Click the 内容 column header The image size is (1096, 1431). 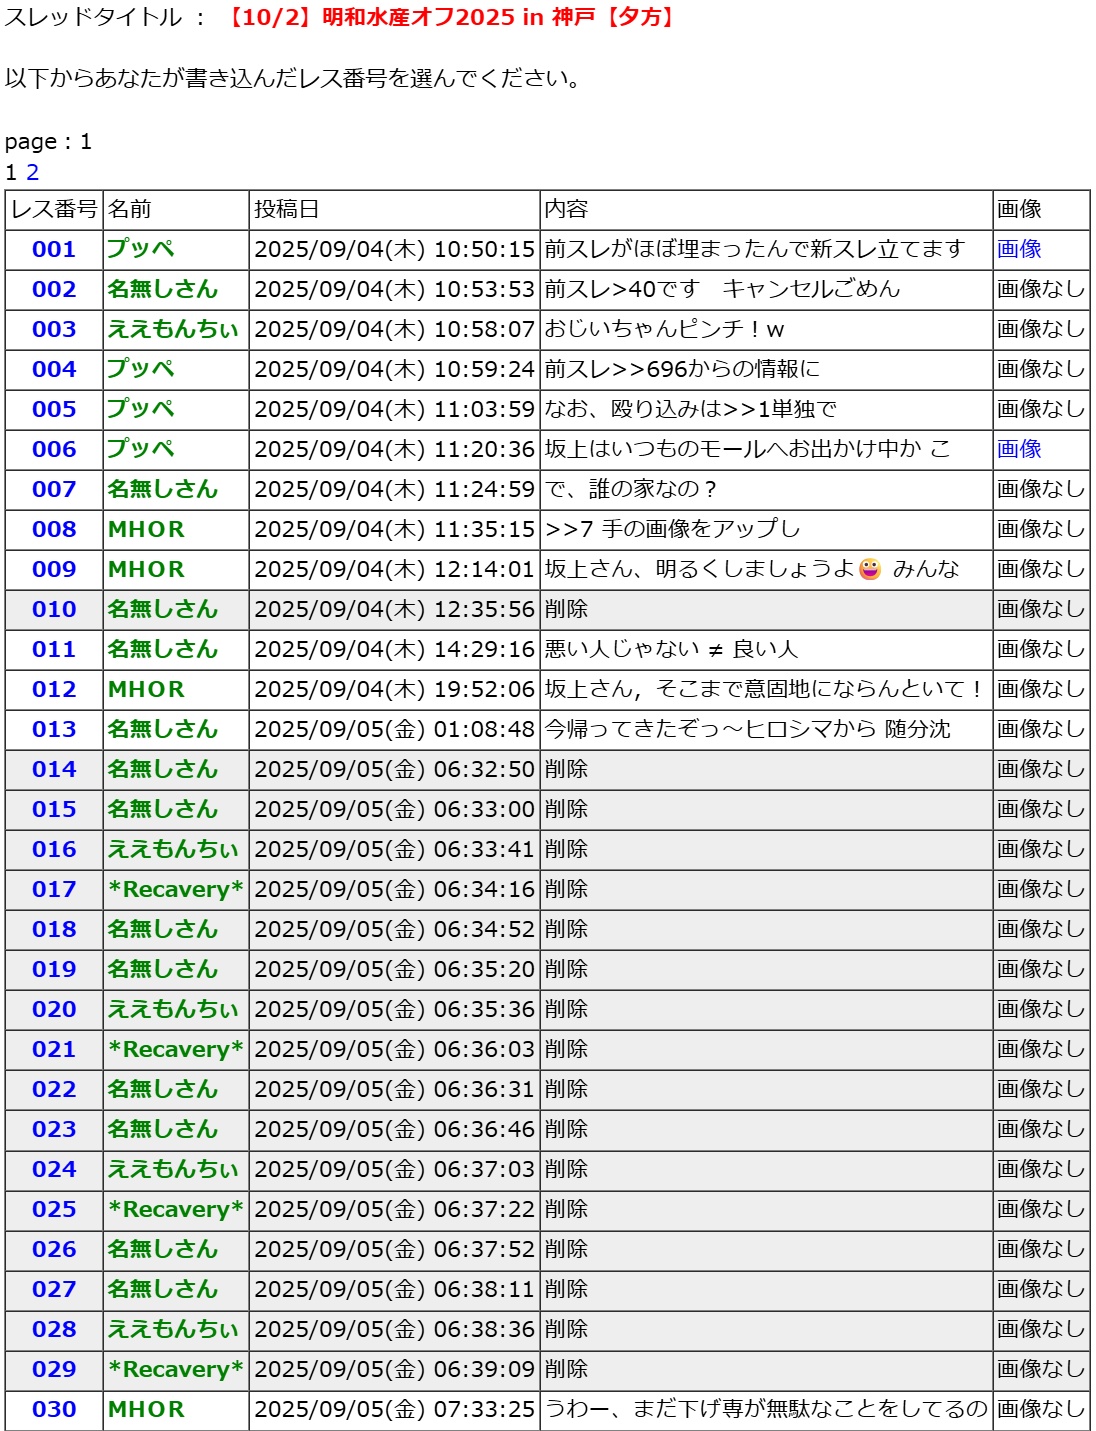pos(566,210)
